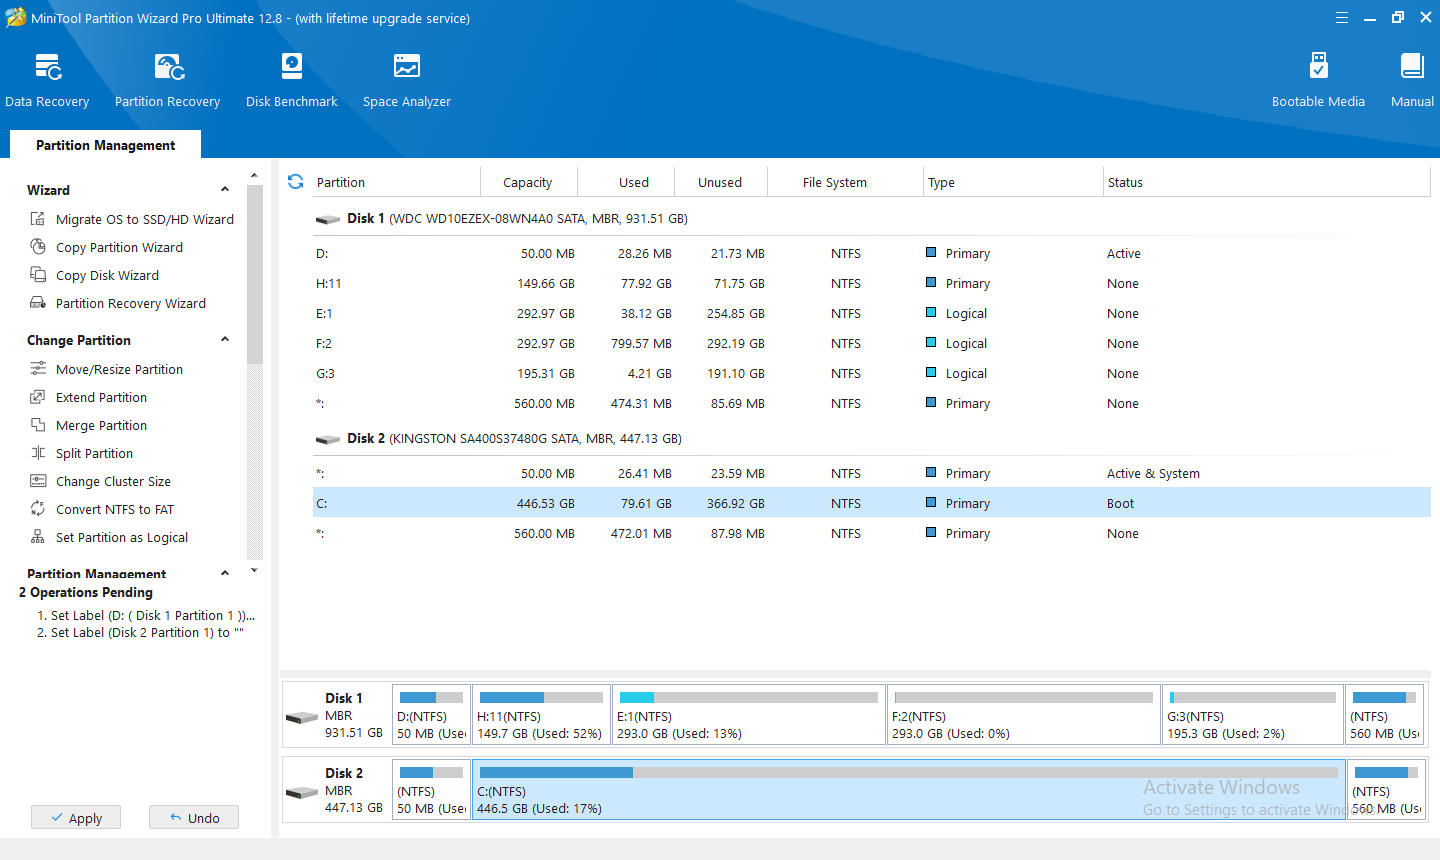Click Move/Resize Partition icon
1440x860 pixels.
point(38,369)
